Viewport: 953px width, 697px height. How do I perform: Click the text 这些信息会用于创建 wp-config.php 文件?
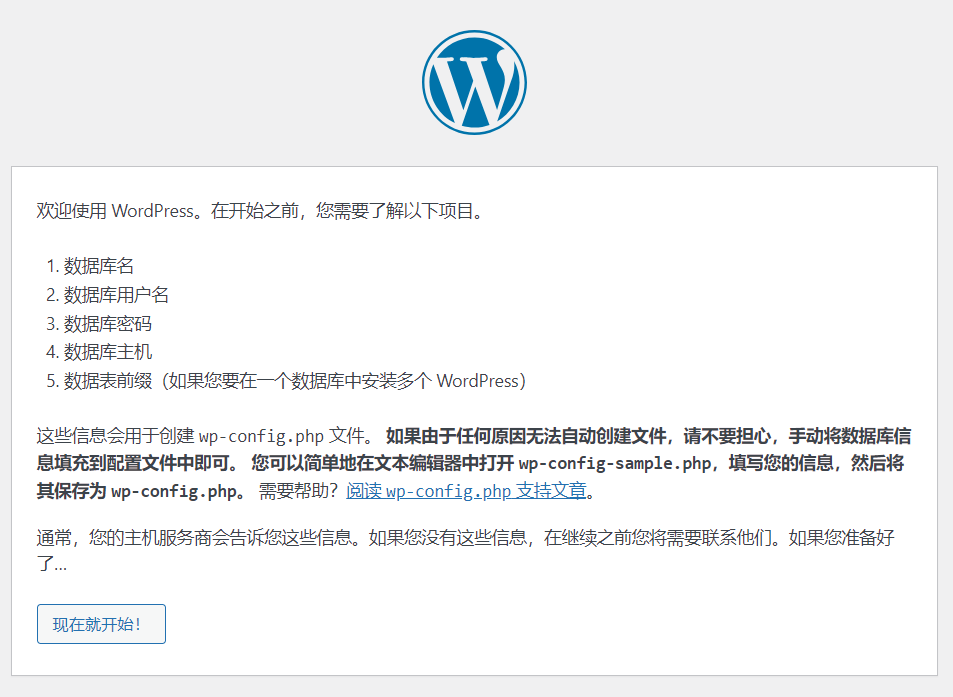205,436
